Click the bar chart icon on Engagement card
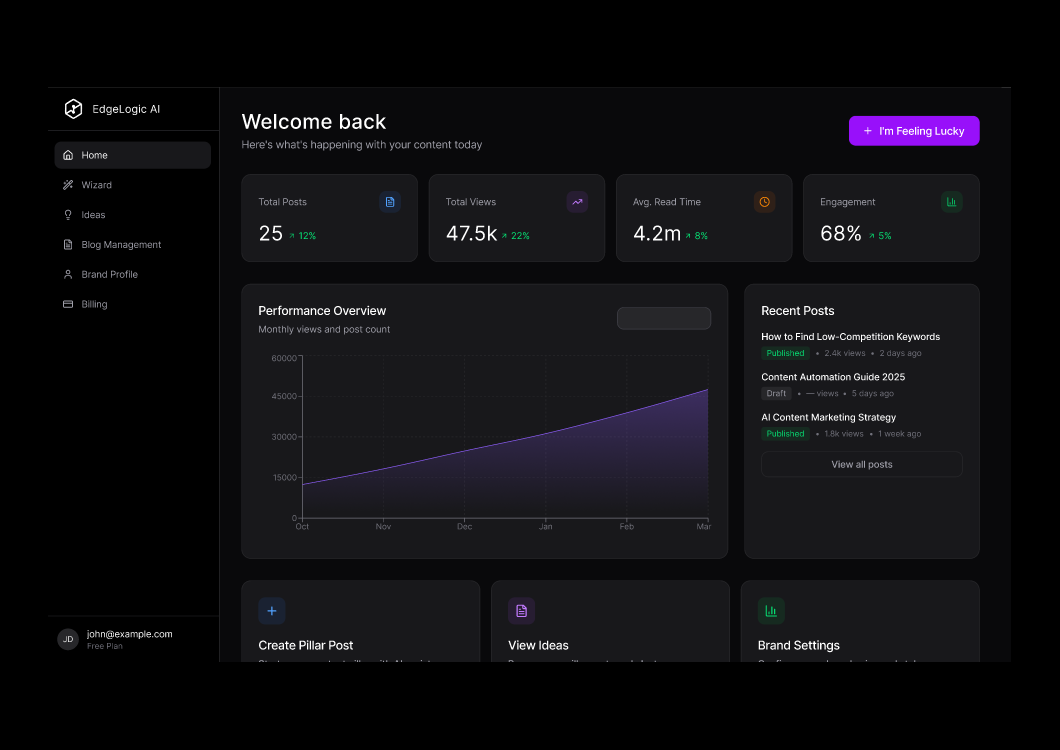This screenshot has width=1060, height=750. tap(951, 202)
